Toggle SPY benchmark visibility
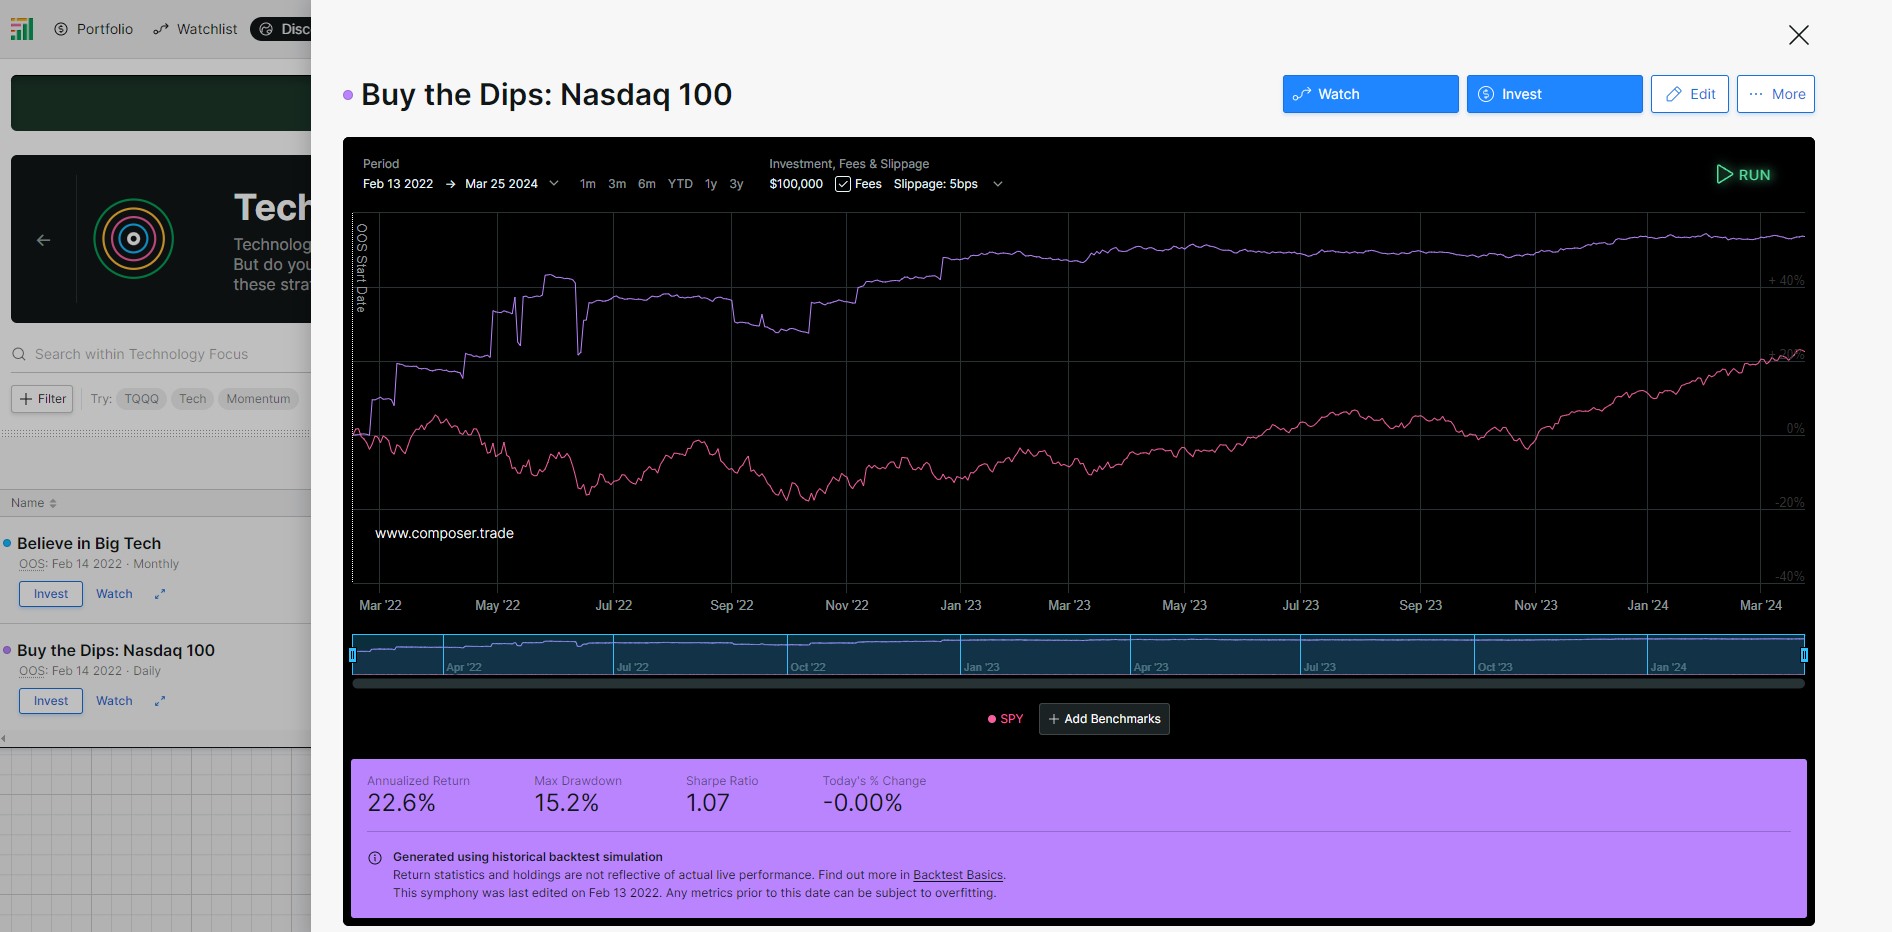Viewport: 1892px width, 932px height. (1006, 719)
